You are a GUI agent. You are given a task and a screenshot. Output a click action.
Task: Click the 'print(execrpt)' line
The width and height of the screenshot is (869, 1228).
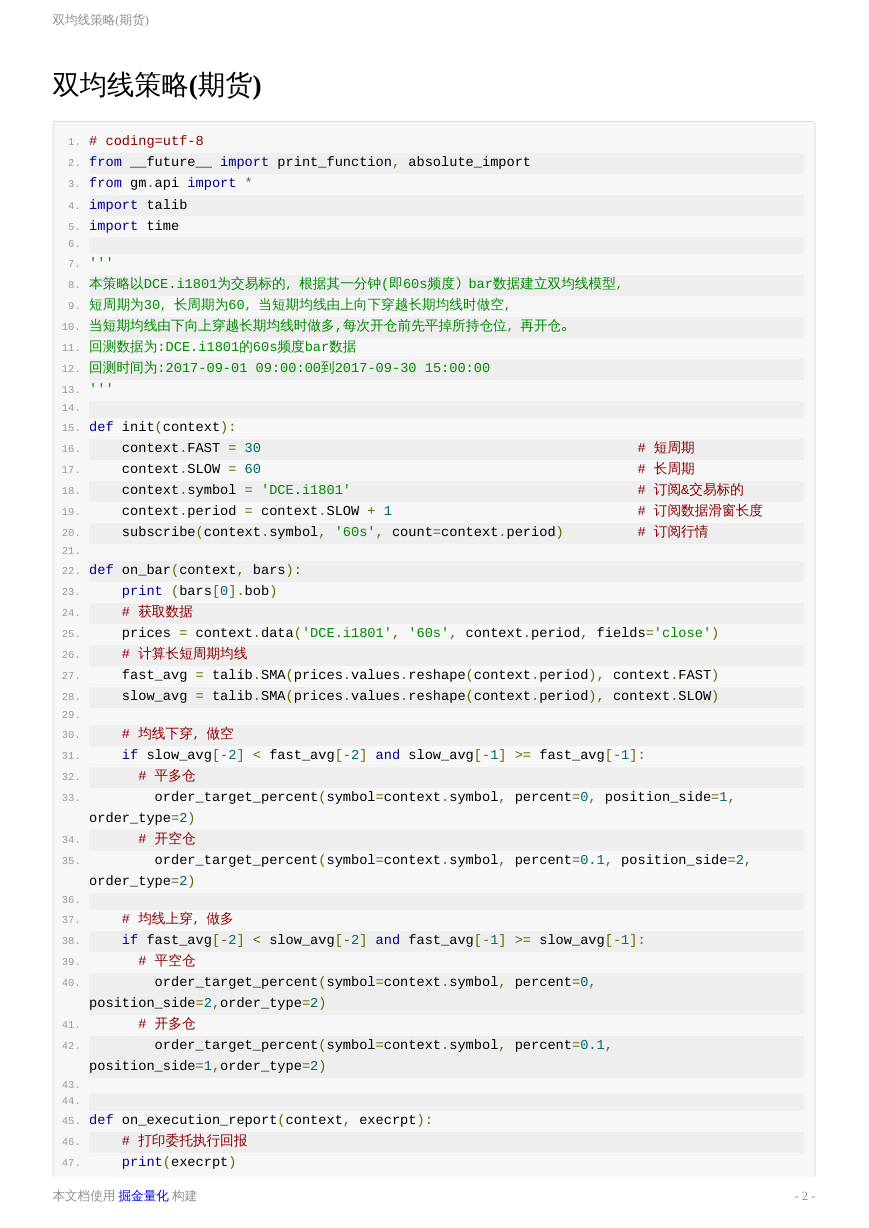pyautogui.click(x=179, y=1162)
